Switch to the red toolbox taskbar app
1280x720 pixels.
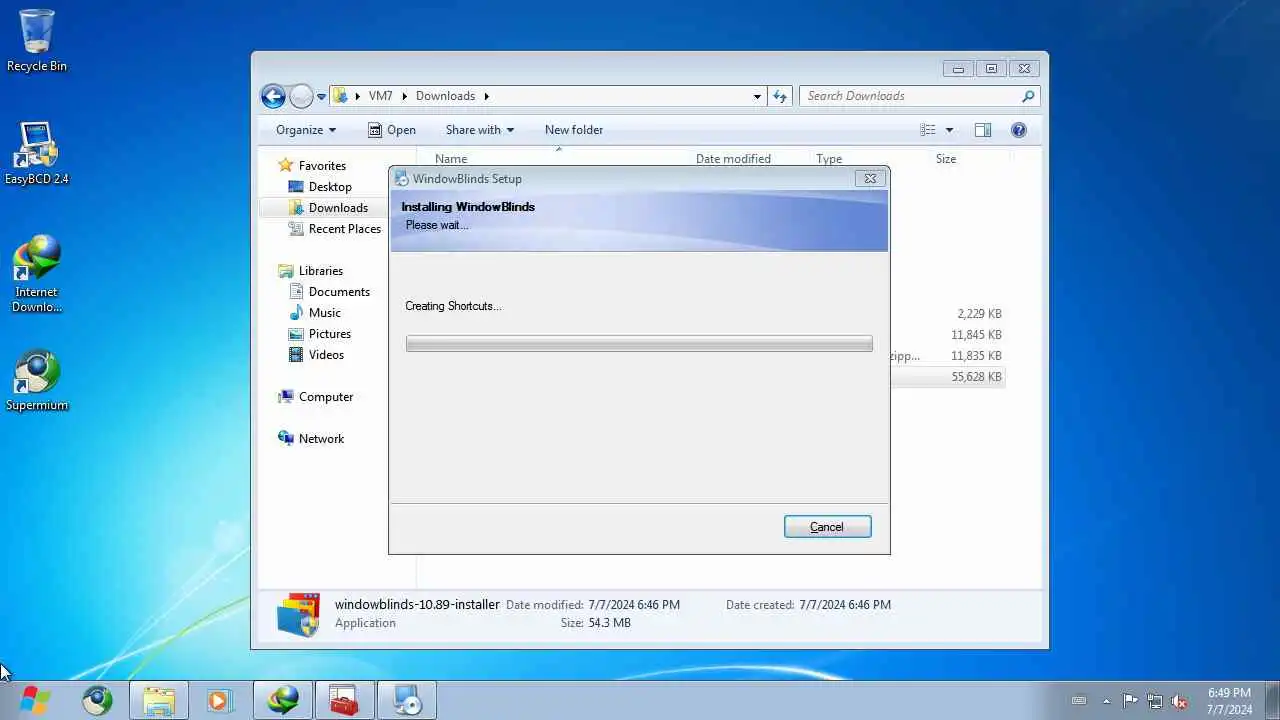345,700
